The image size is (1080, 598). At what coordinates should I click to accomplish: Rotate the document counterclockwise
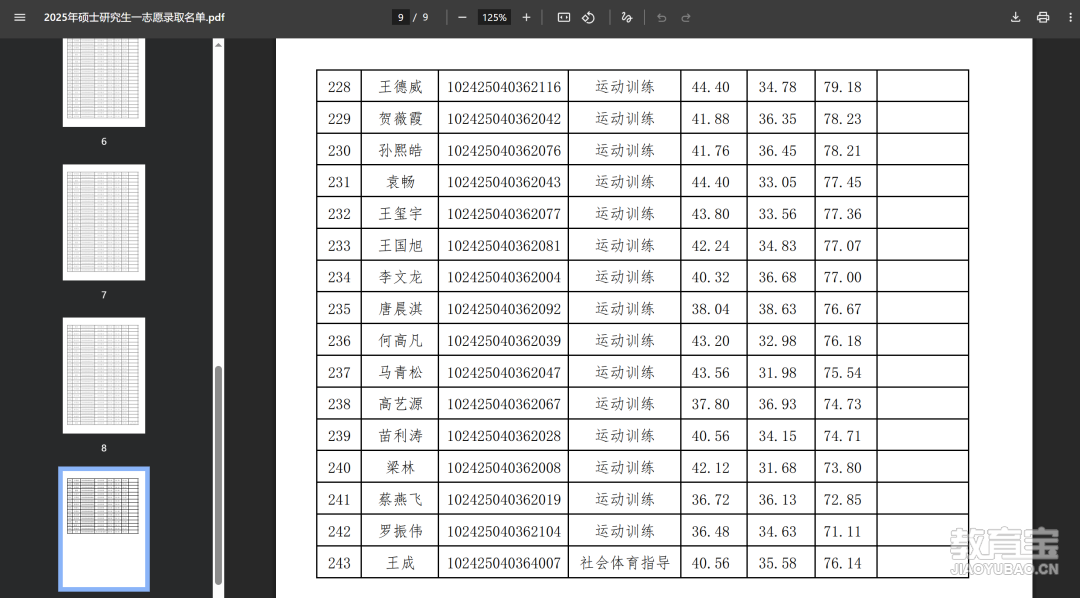pyautogui.click(x=588, y=17)
